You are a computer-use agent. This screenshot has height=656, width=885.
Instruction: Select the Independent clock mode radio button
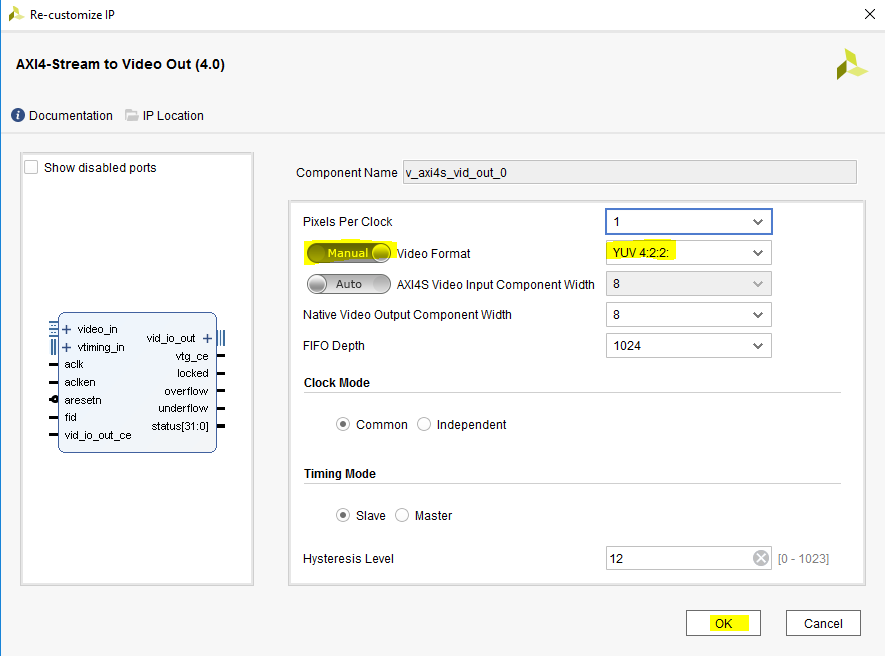click(x=424, y=424)
